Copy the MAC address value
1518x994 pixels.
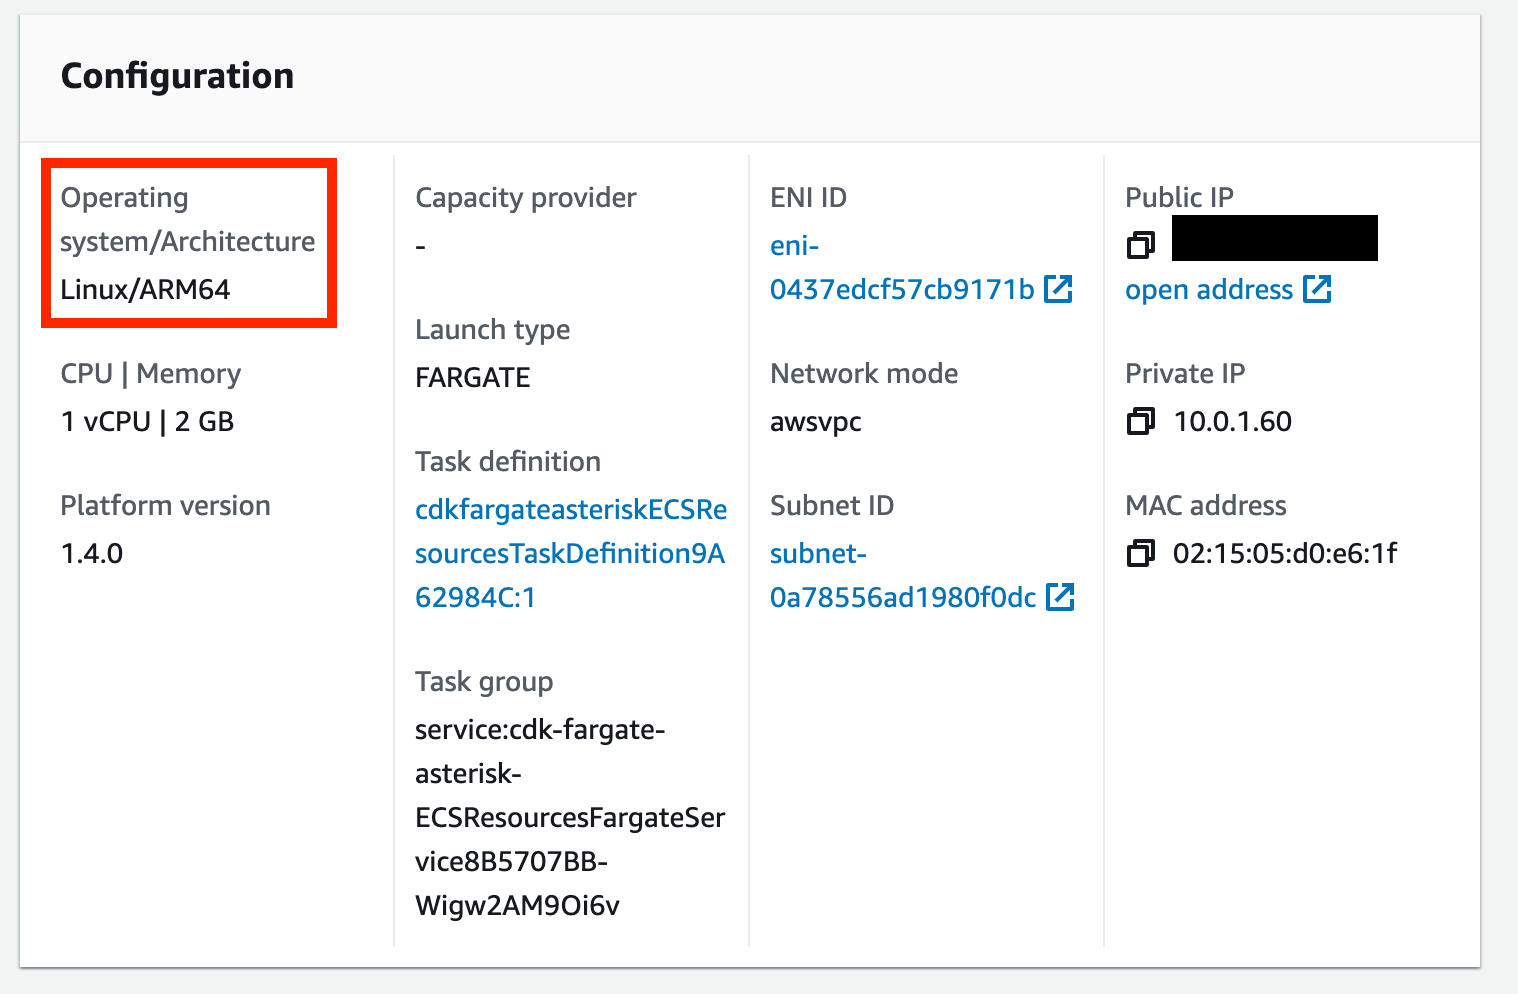tap(1141, 553)
